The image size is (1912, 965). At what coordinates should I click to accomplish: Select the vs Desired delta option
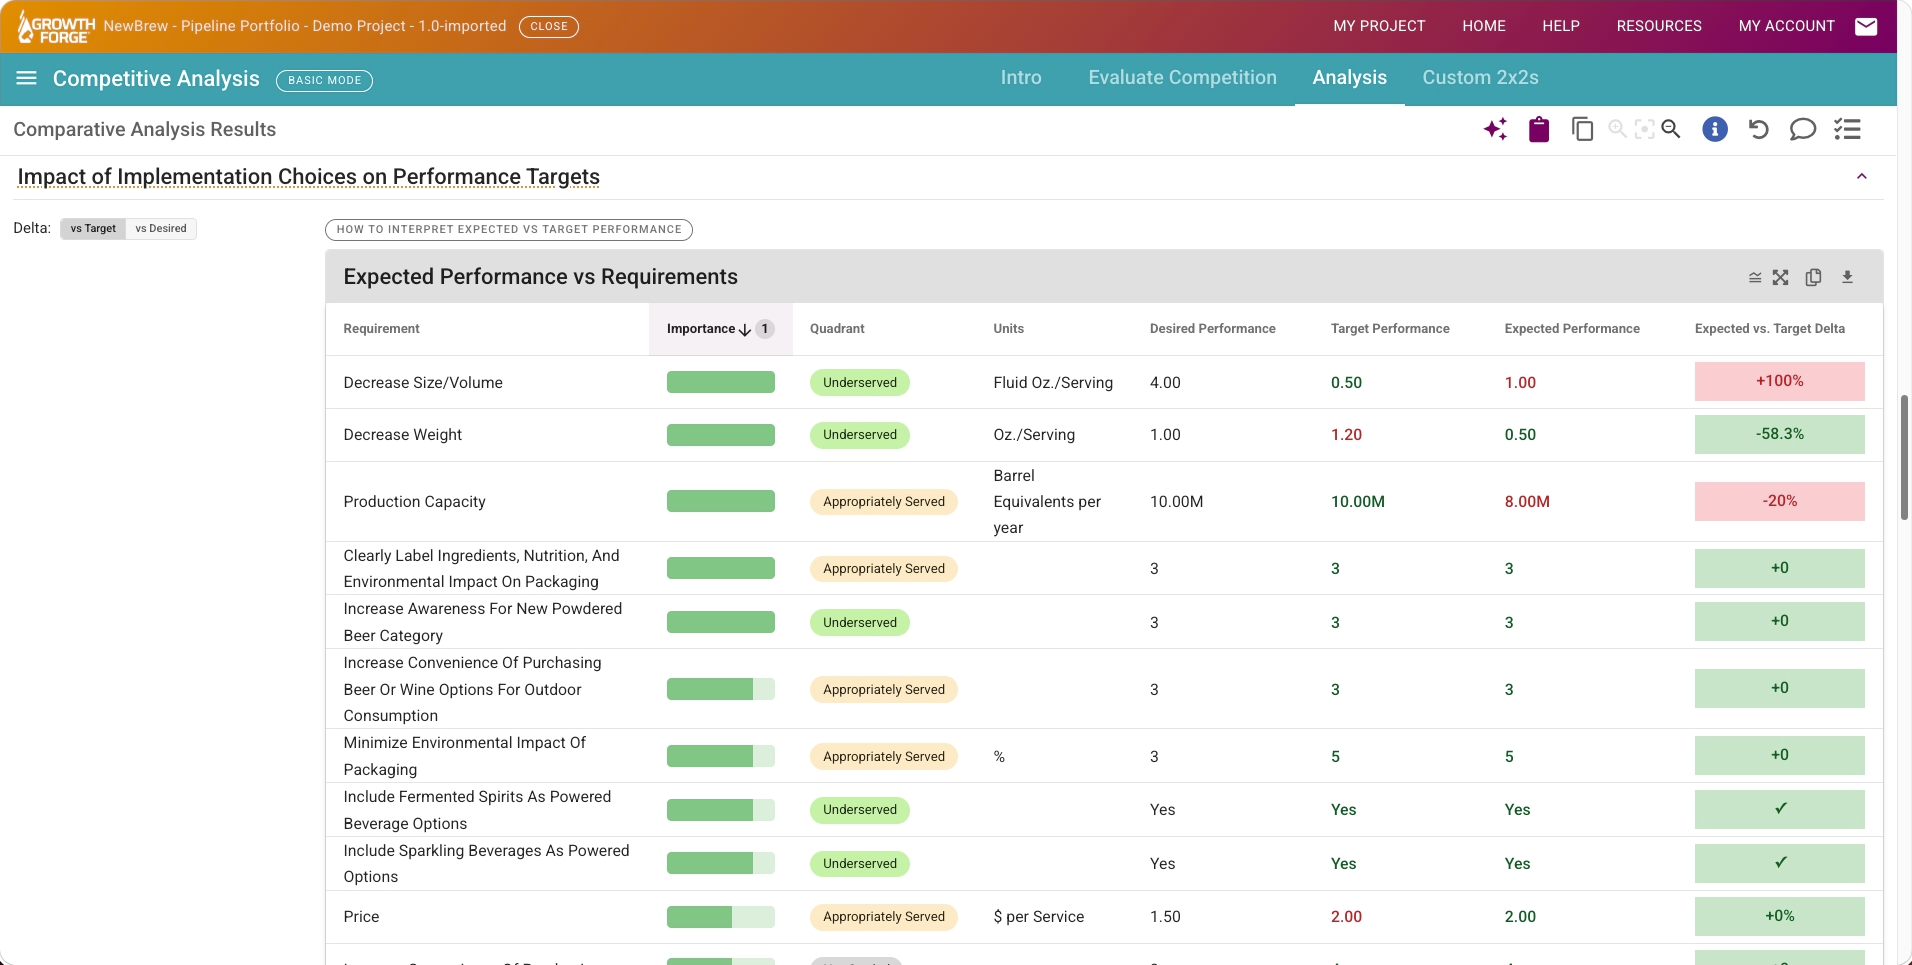pos(161,228)
